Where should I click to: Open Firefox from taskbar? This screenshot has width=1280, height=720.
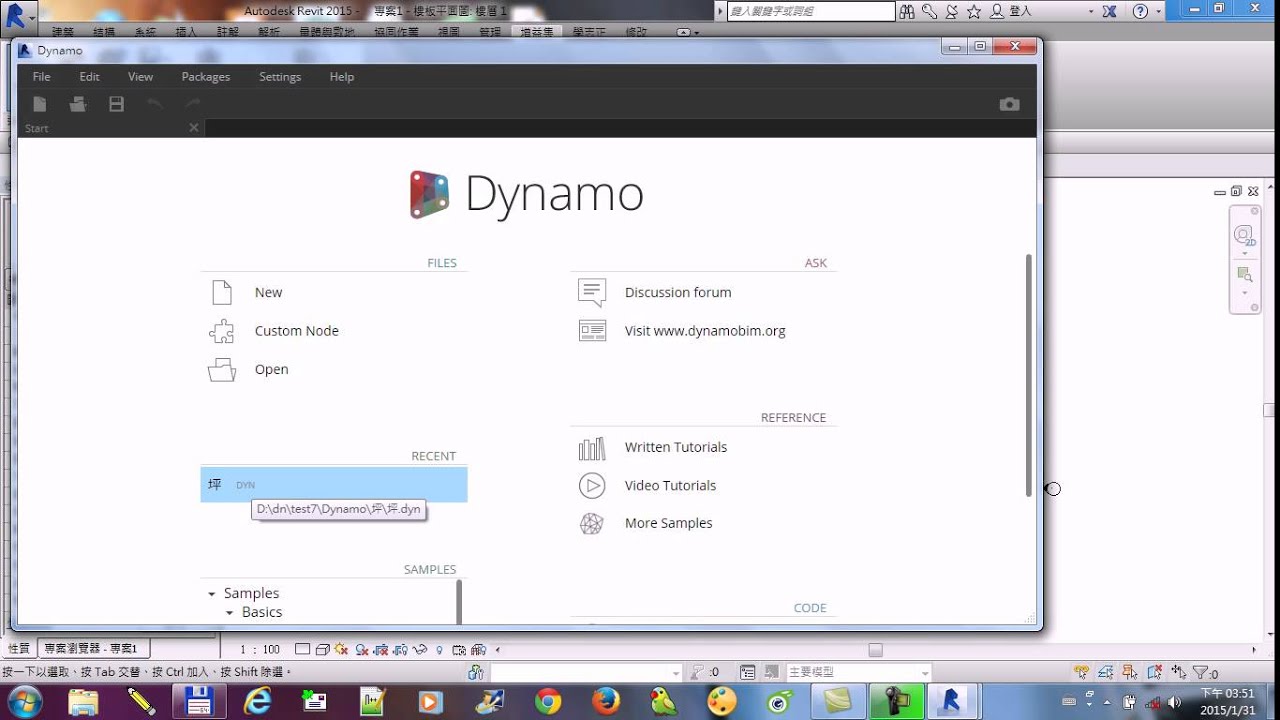[x=605, y=702]
